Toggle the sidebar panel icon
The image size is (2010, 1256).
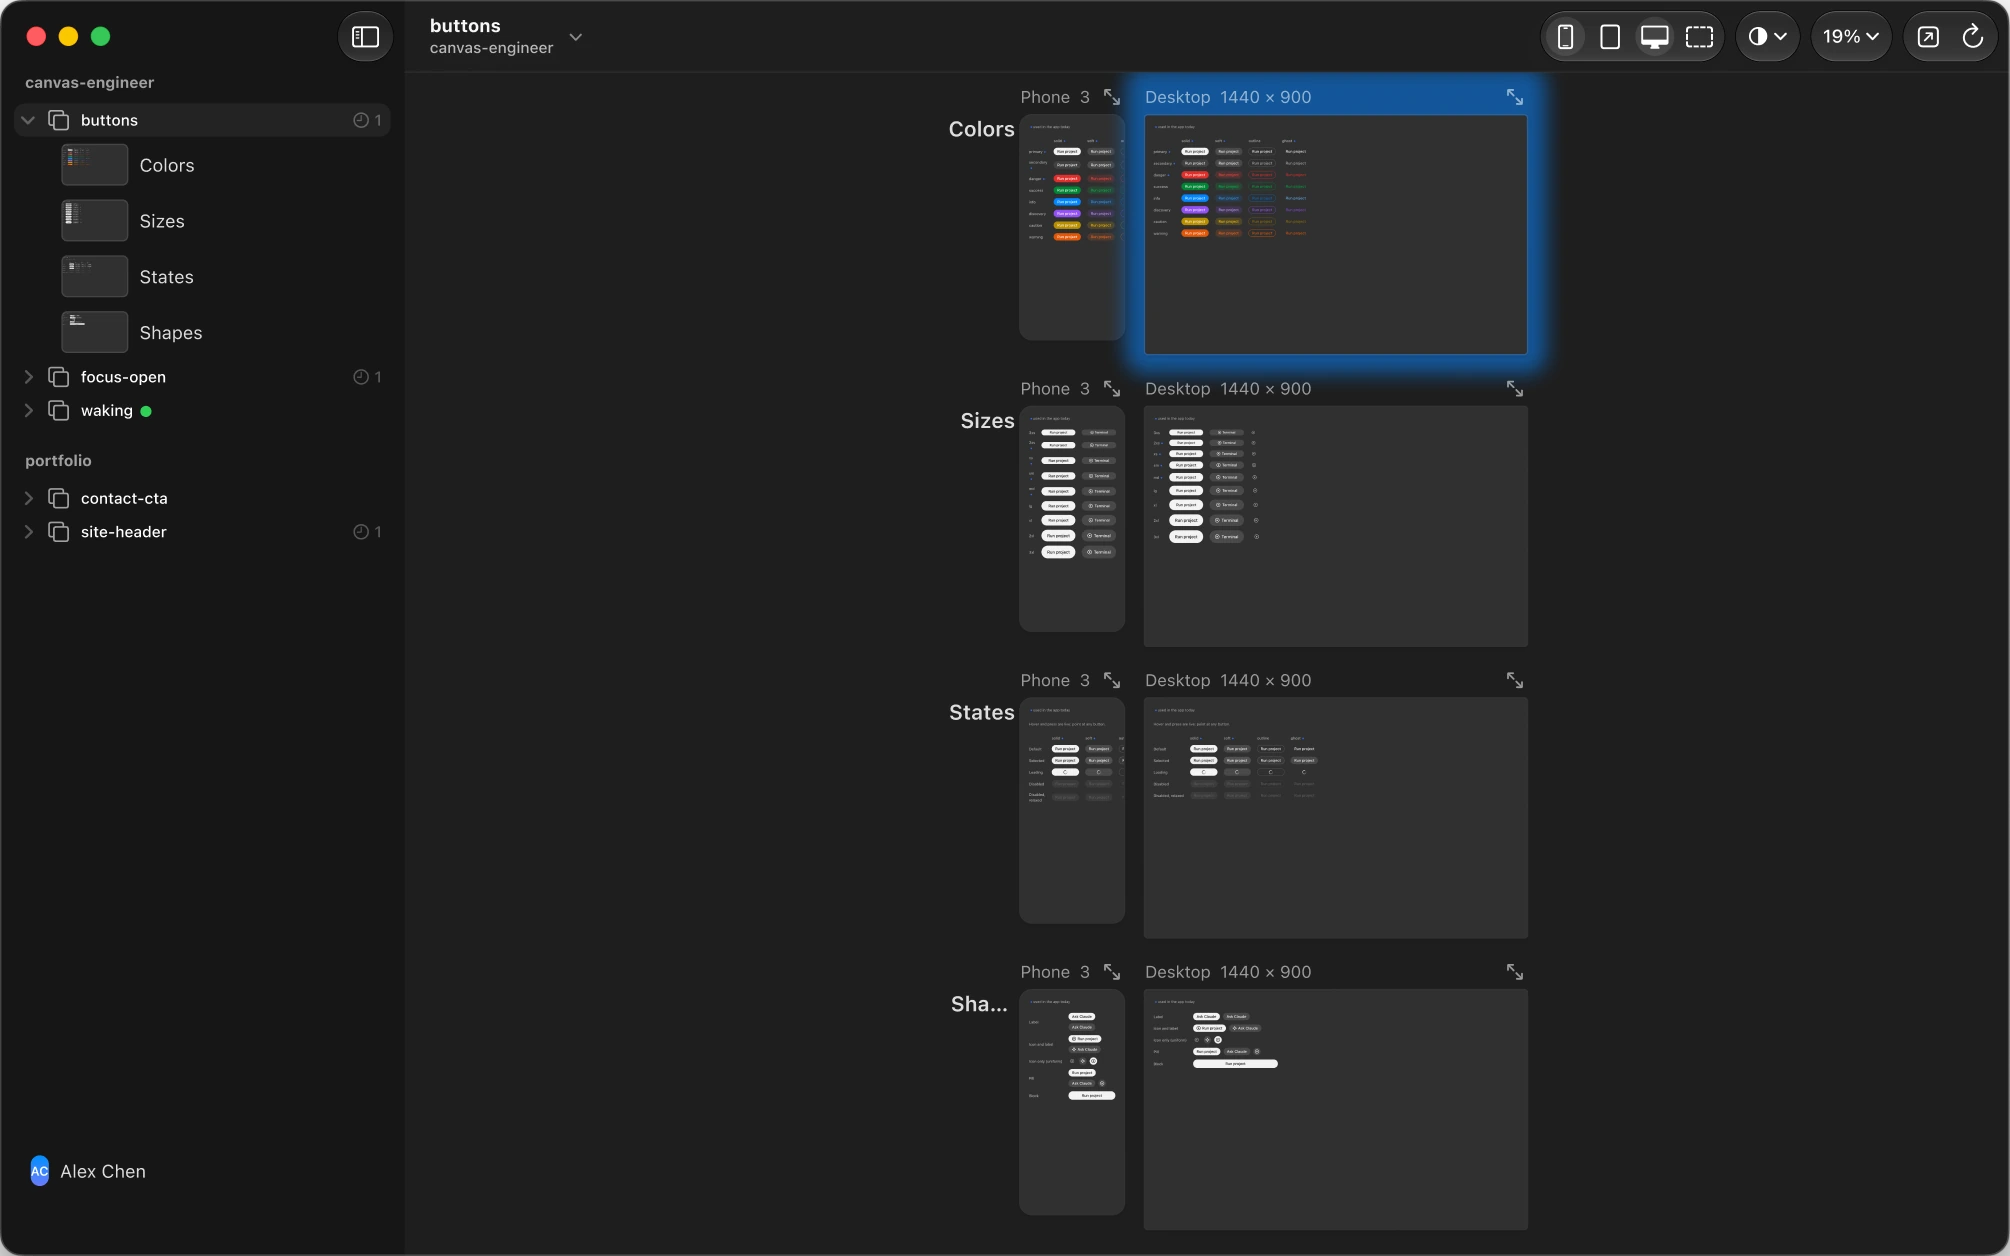tap(365, 37)
